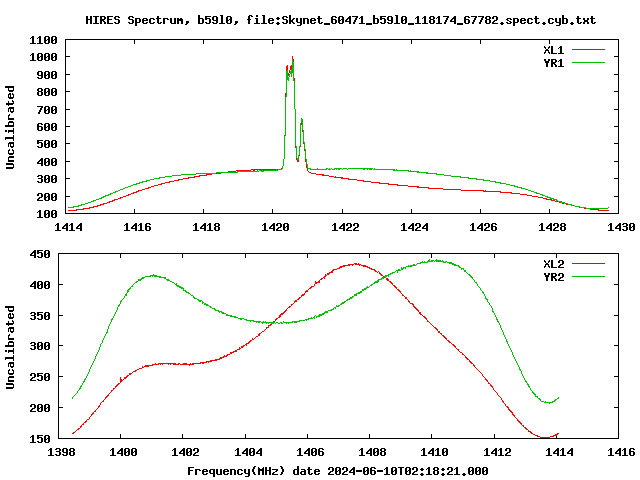Screen dimensions: 640x480
Task: Click the 450 y-axis tick on bottom plot
Action: (x=40, y=254)
